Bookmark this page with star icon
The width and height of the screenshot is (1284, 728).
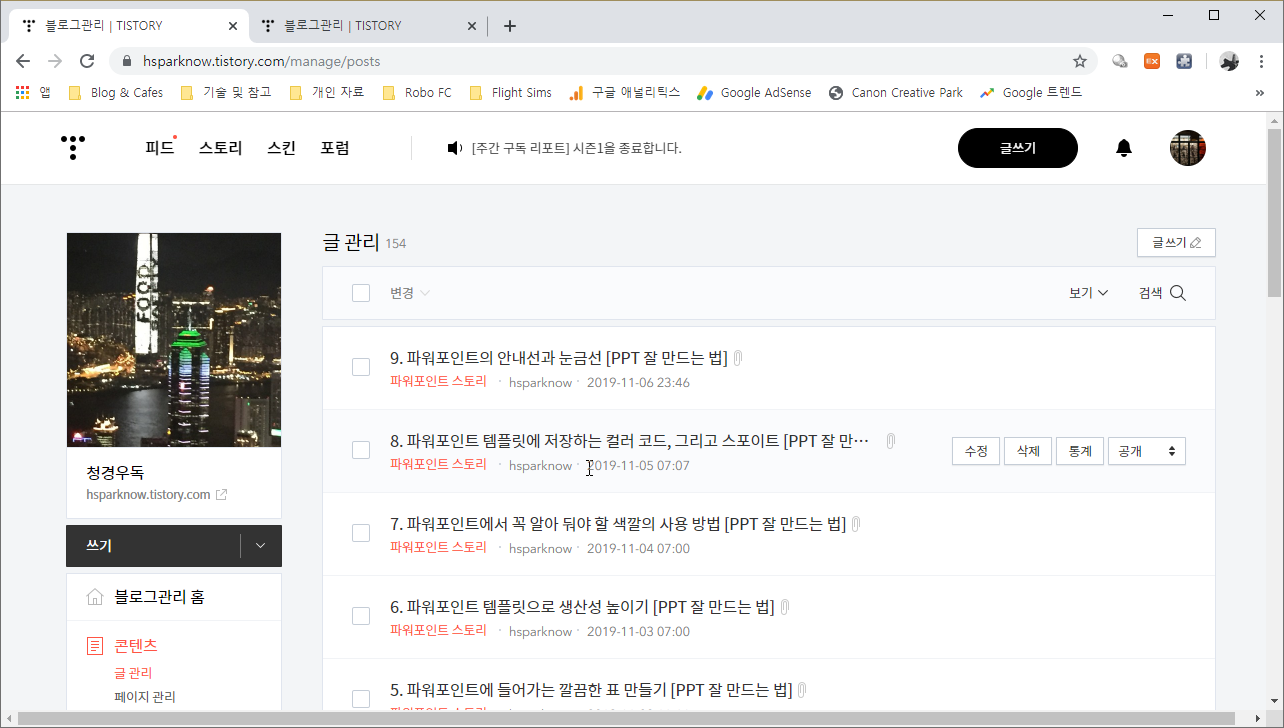point(1080,61)
